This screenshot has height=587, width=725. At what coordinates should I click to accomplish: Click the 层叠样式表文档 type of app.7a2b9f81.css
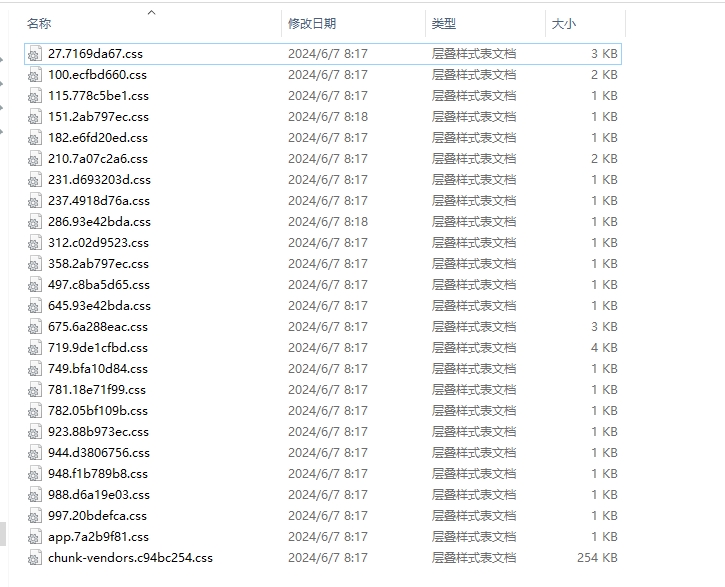[x=473, y=537]
